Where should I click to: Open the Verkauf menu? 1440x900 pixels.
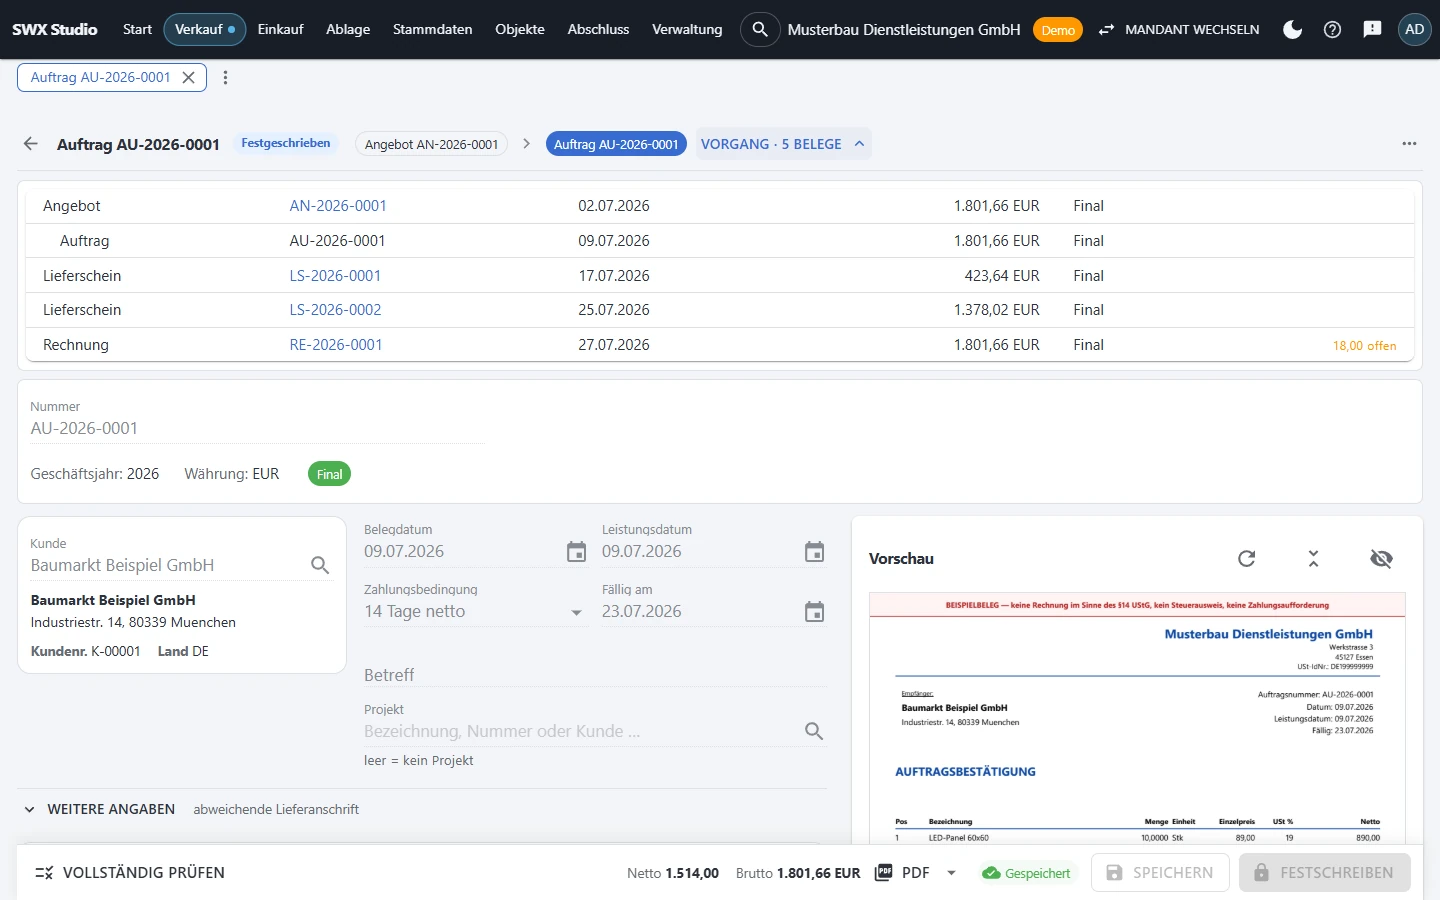204,30
